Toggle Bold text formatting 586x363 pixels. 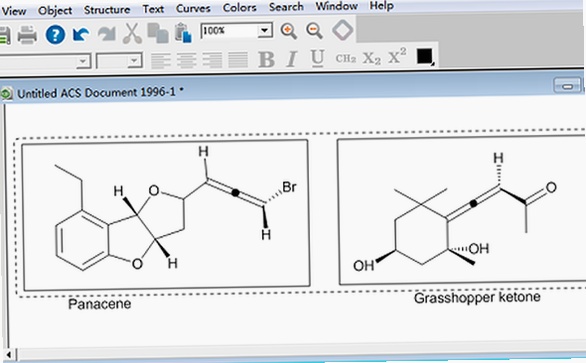click(266, 59)
